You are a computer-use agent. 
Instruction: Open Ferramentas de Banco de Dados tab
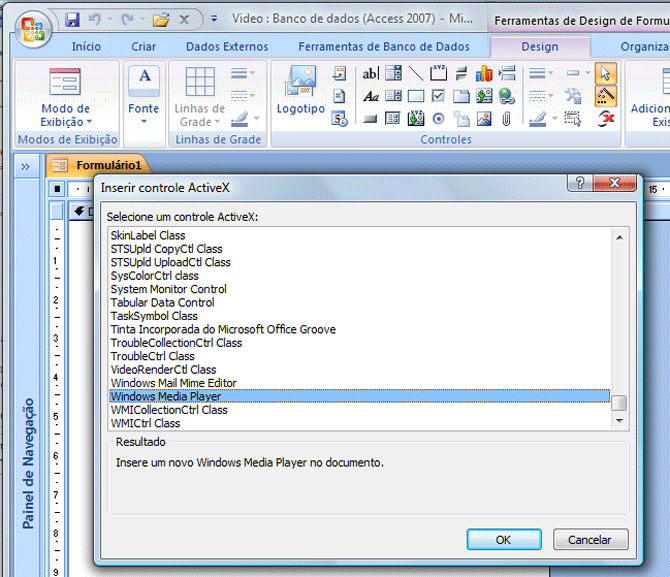[384, 46]
